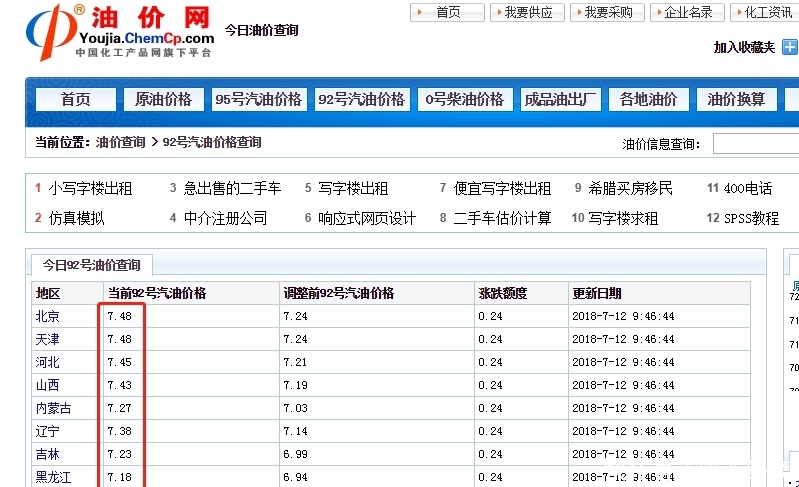Open the 400电话 ad link
The height and width of the screenshot is (487, 799).
[748, 188]
